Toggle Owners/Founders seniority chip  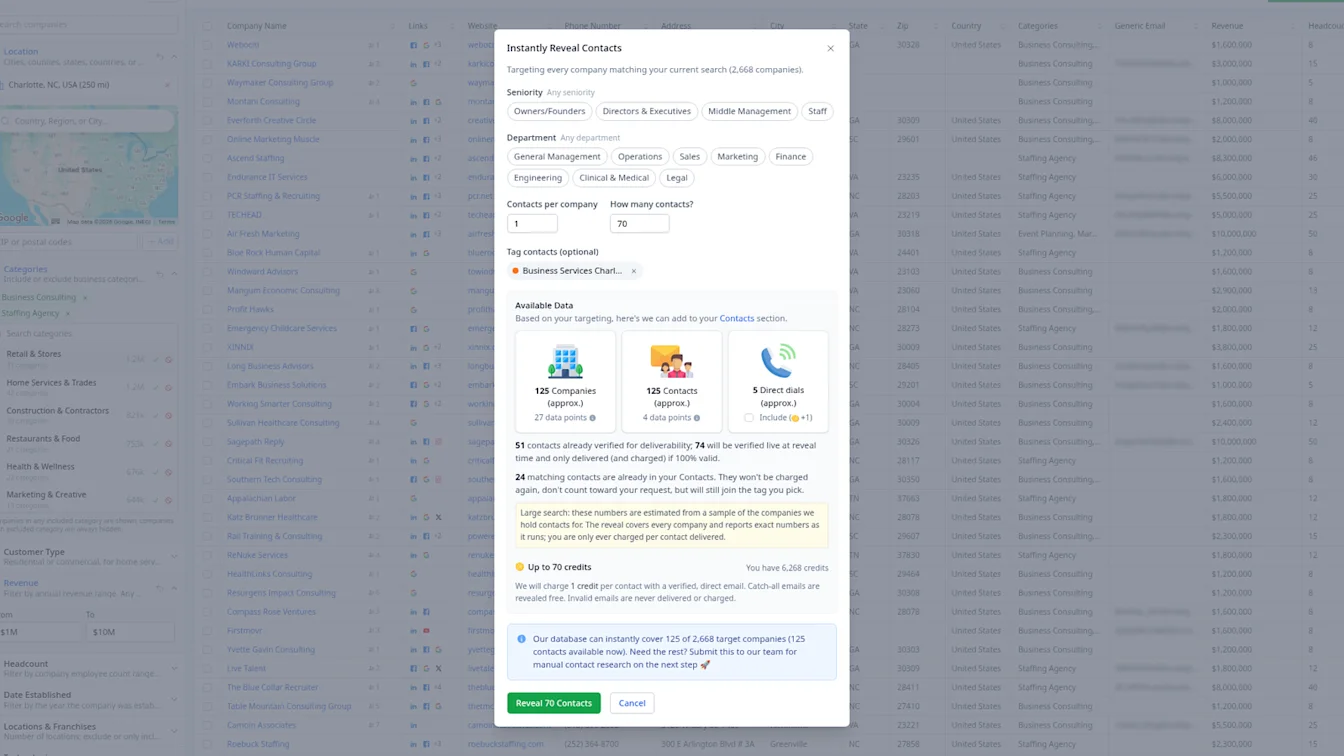[549, 111]
